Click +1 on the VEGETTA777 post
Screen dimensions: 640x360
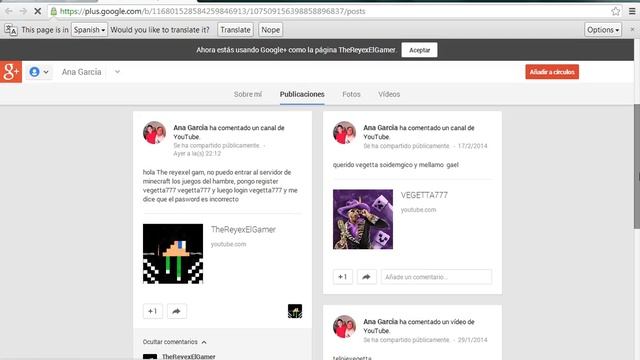click(x=342, y=277)
